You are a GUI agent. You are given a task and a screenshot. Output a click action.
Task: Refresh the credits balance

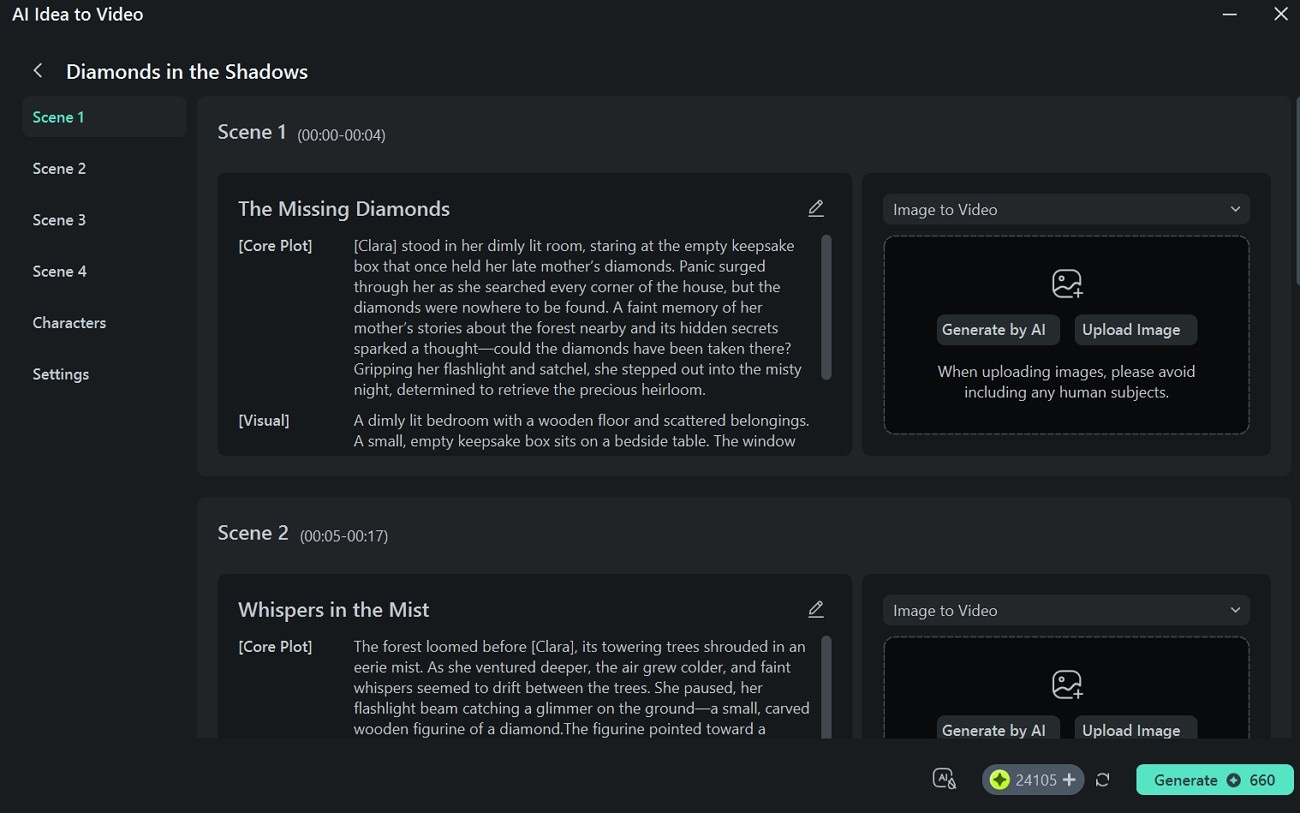coord(1102,780)
